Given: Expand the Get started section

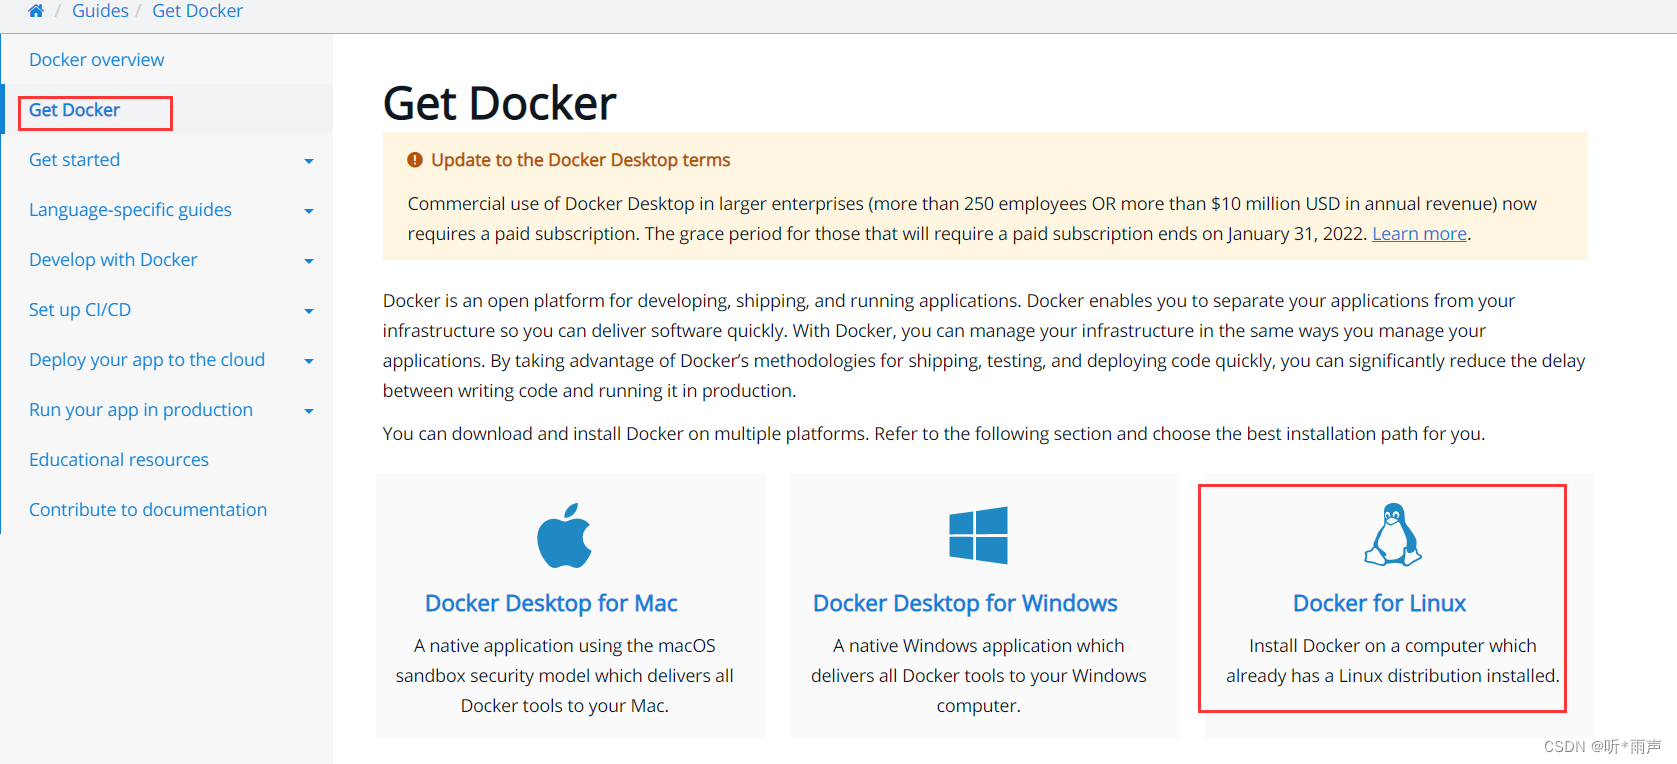Looking at the screenshot, I should coord(309,161).
